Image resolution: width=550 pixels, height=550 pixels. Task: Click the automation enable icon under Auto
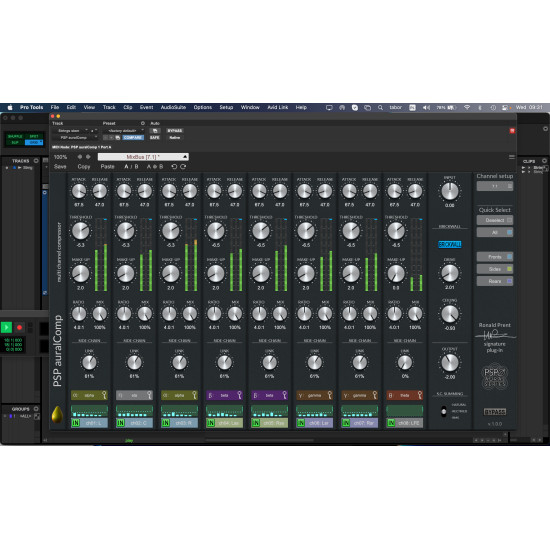tap(155, 131)
